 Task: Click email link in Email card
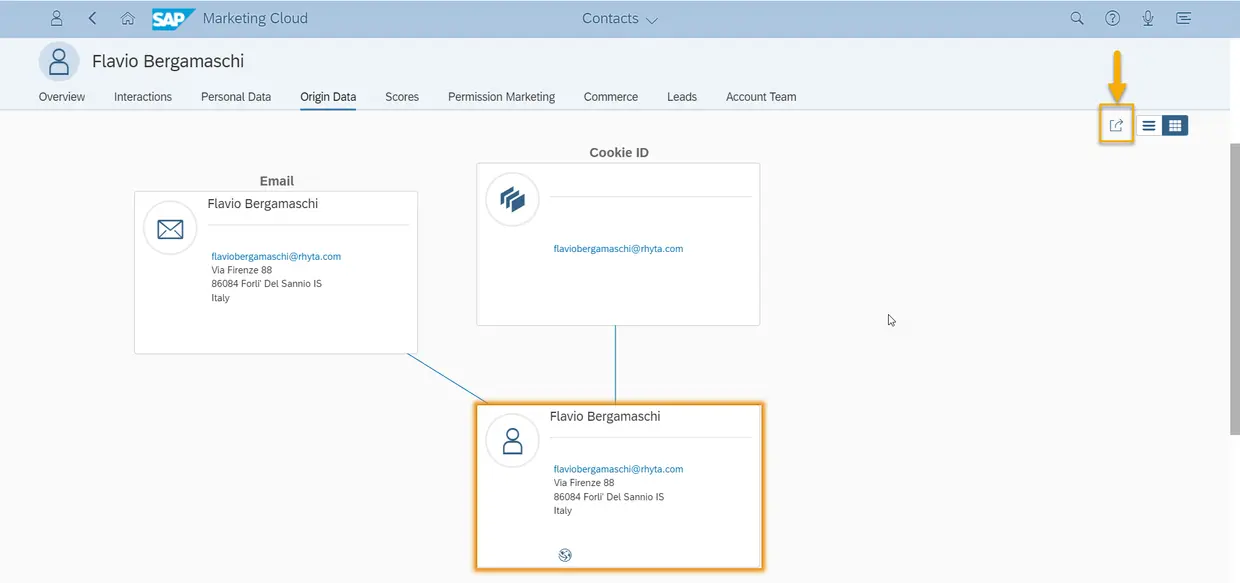[x=276, y=256]
